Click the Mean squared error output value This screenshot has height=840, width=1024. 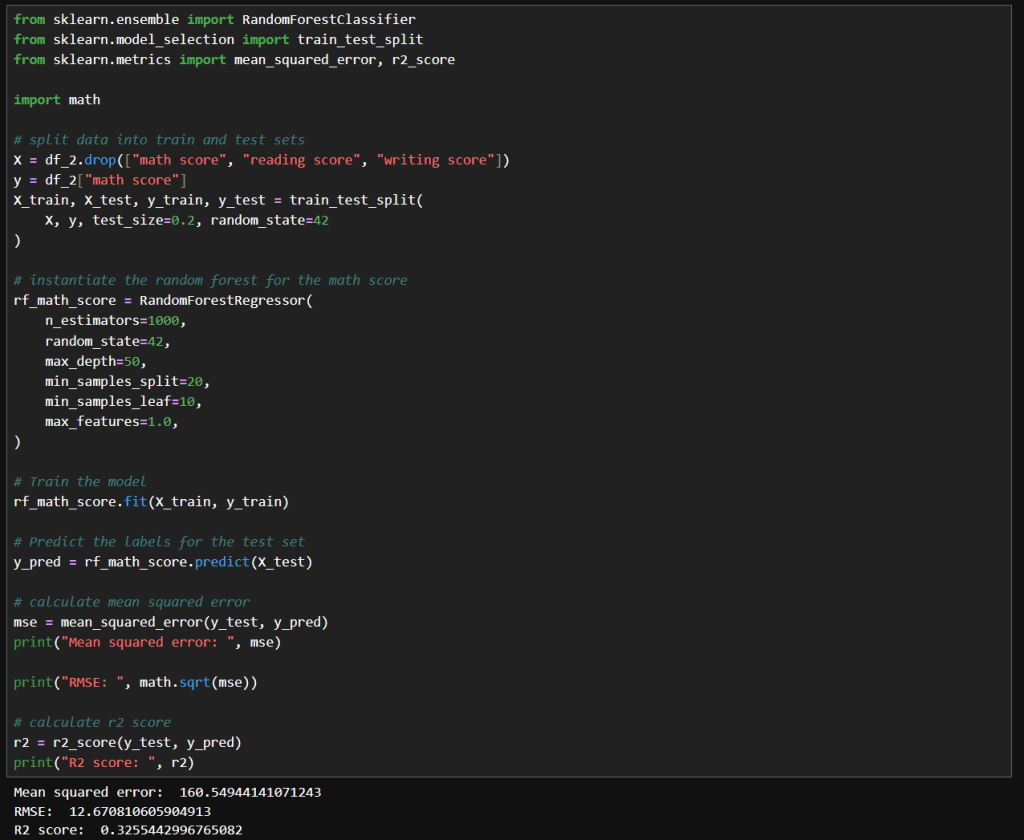click(250, 792)
